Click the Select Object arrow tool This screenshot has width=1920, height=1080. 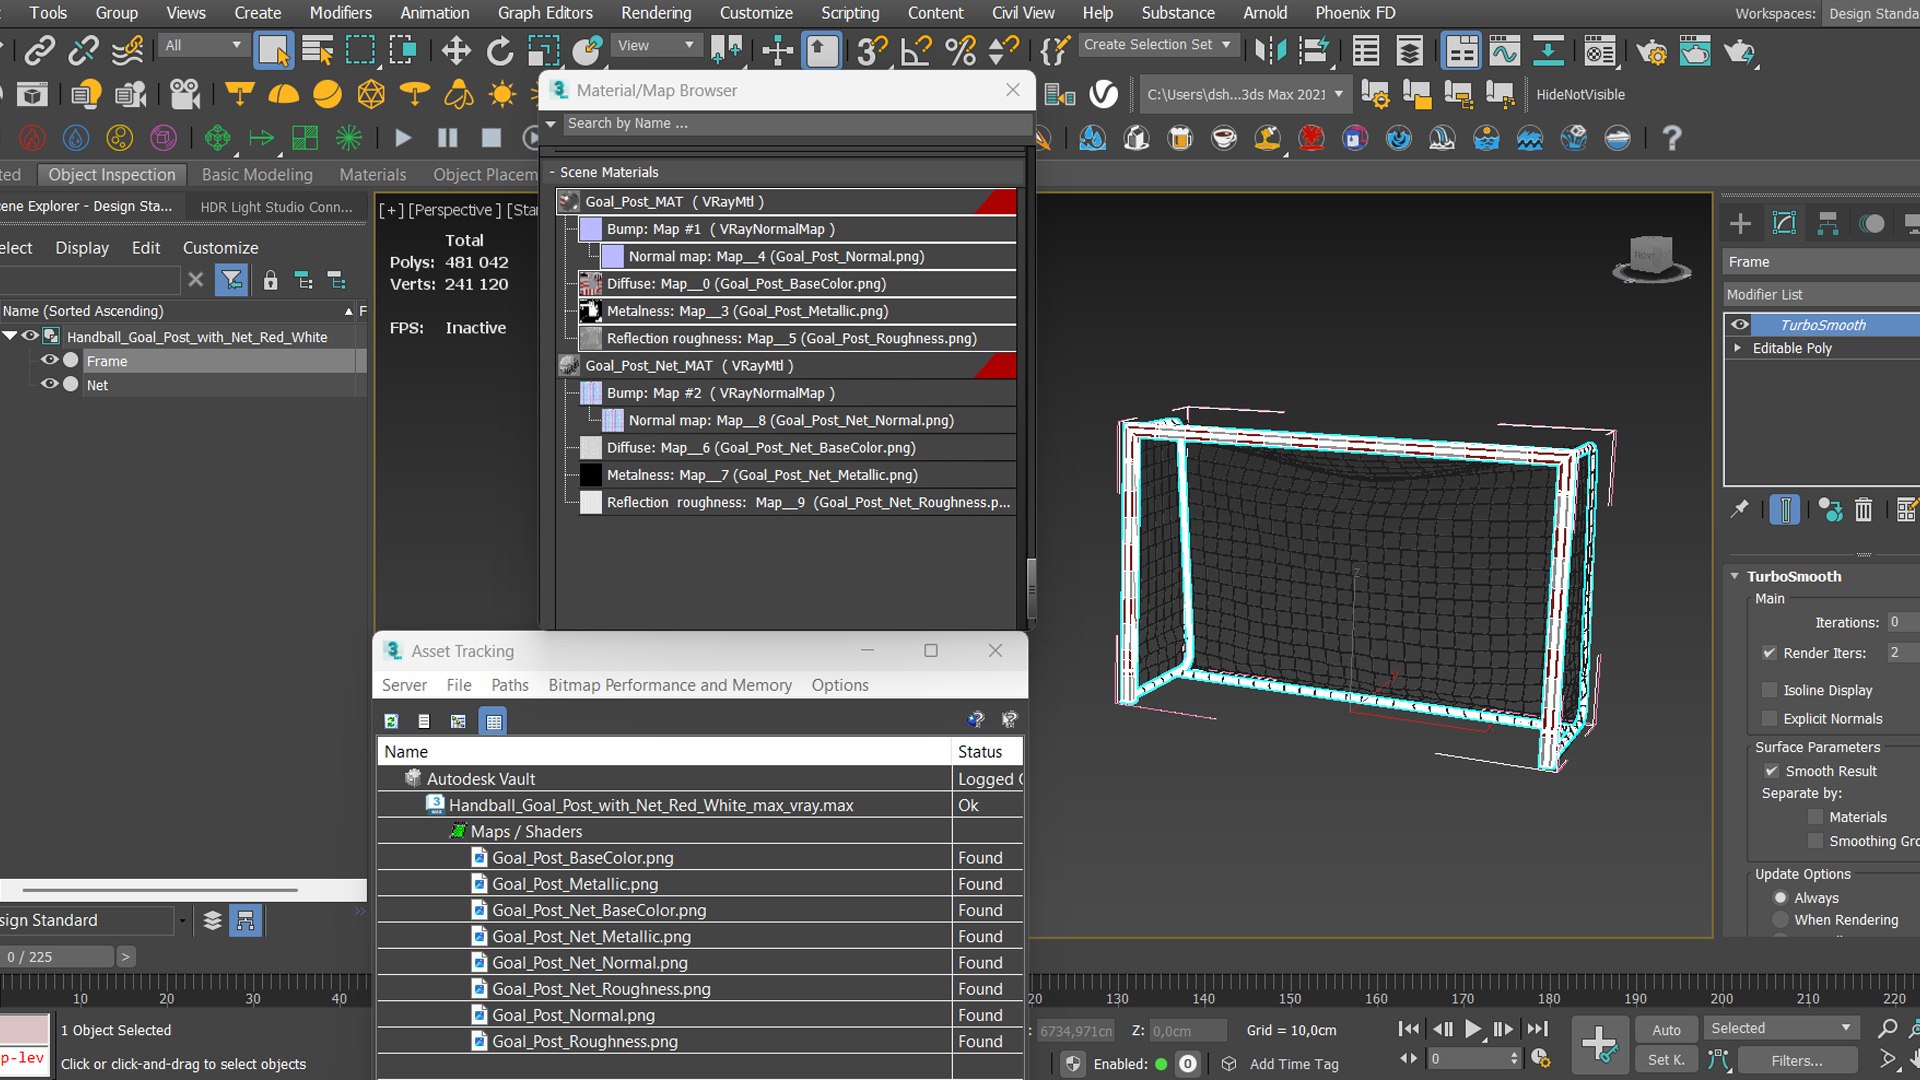[273, 50]
